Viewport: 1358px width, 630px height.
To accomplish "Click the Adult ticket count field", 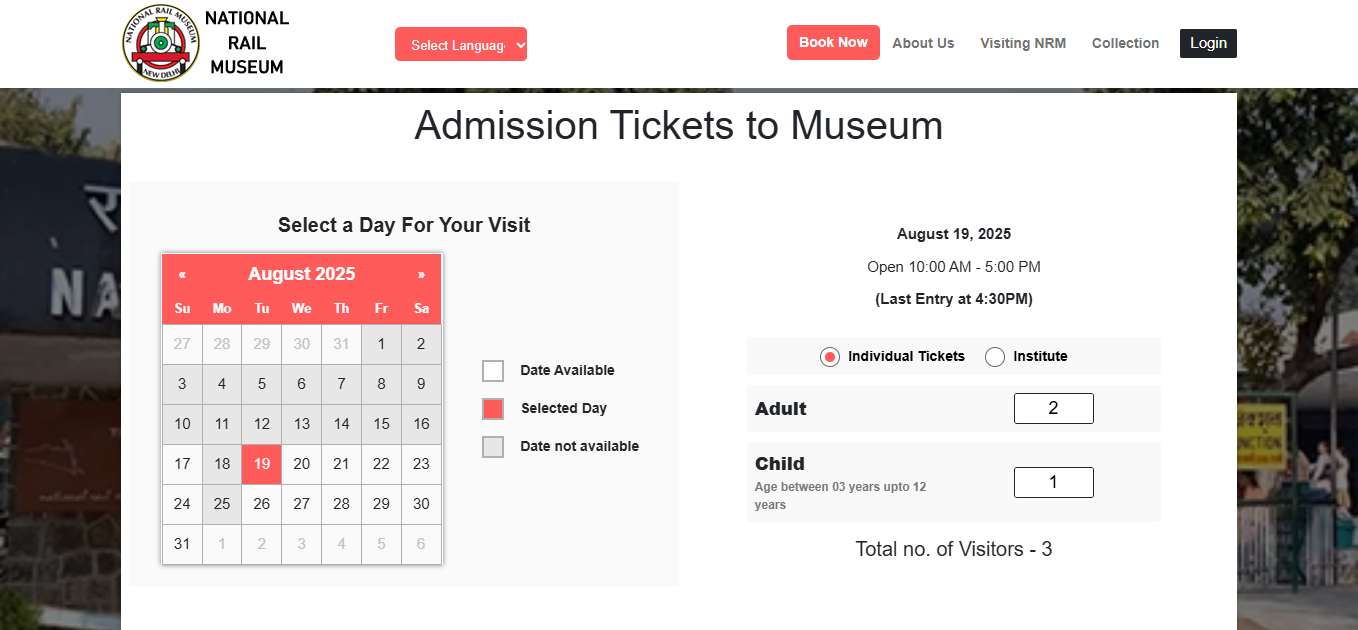I will point(1053,408).
